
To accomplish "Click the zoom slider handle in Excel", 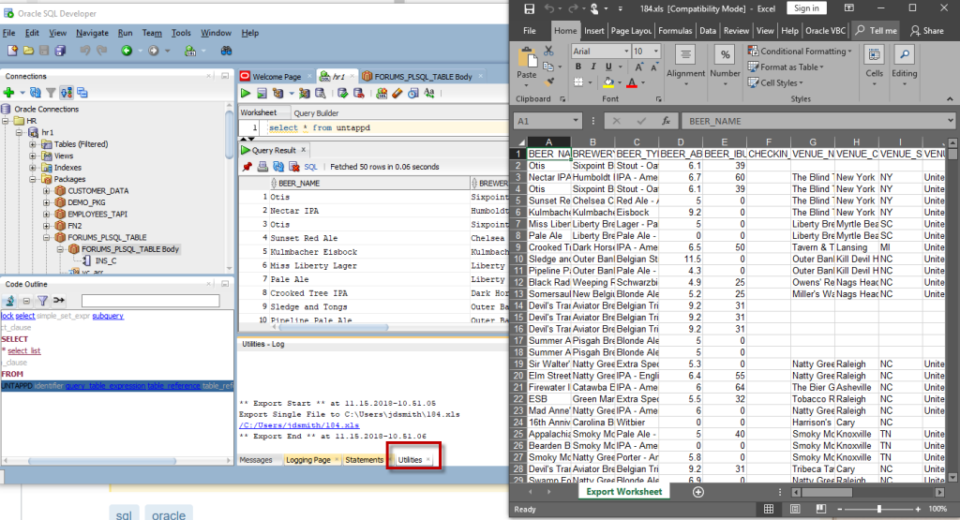I will click(879, 509).
